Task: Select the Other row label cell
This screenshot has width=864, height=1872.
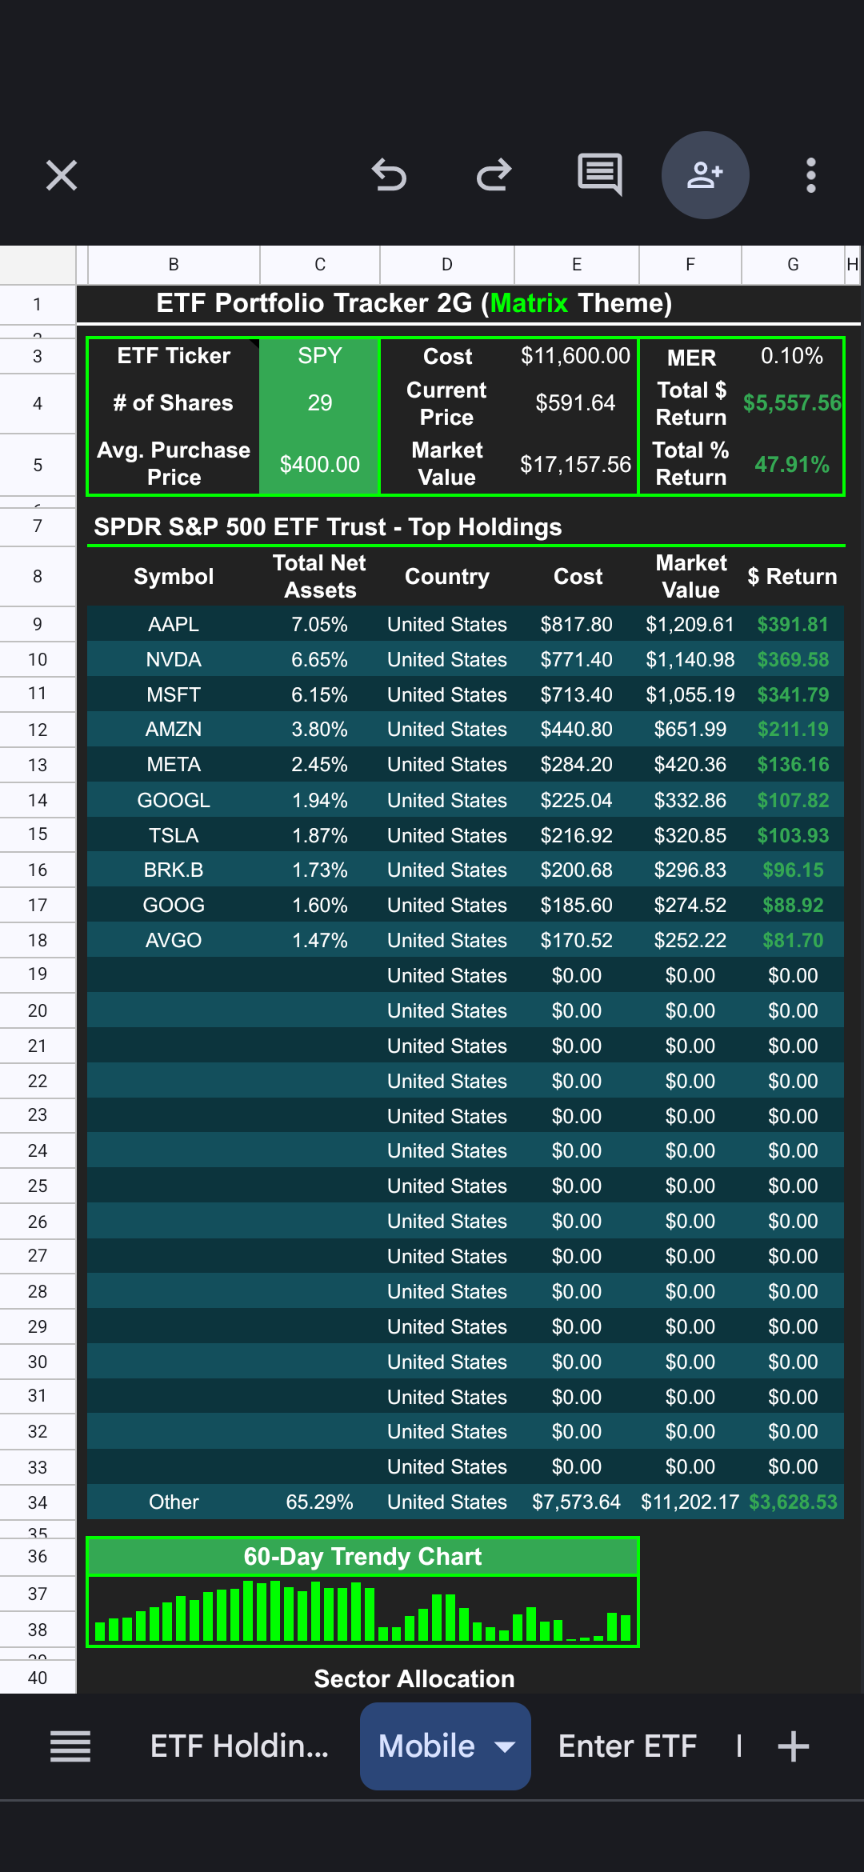Action: 174,1502
